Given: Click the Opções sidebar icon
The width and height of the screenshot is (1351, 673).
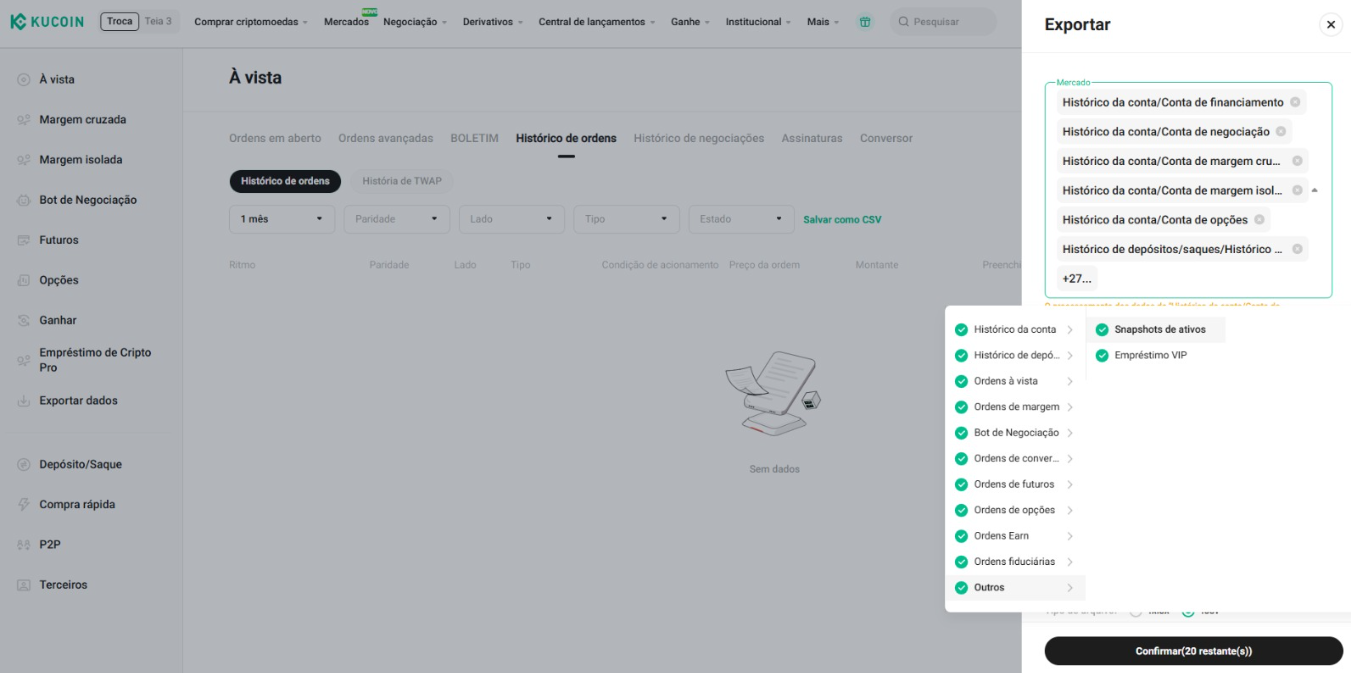Looking at the screenshot, I should (x=23, y=280).
